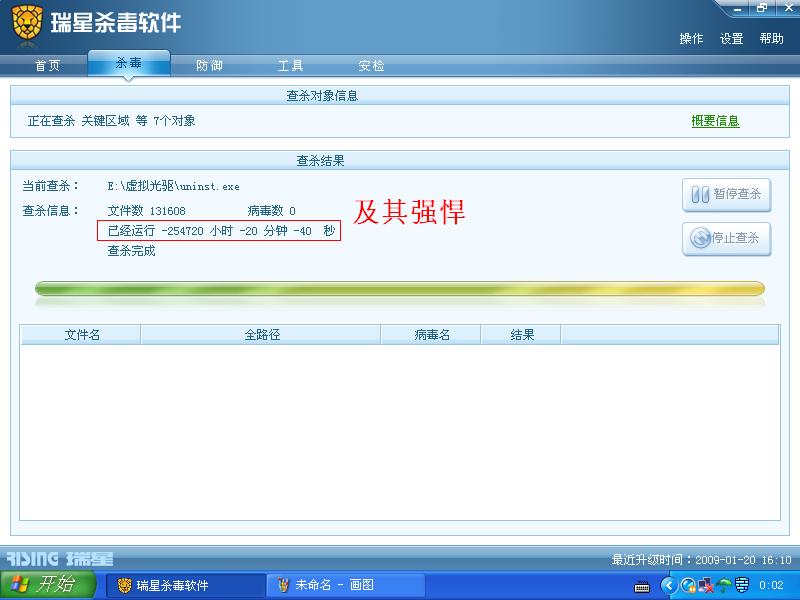Click the pause icon on 暂停查杀 button
The image size is (800, 600).
pos(700,194)
